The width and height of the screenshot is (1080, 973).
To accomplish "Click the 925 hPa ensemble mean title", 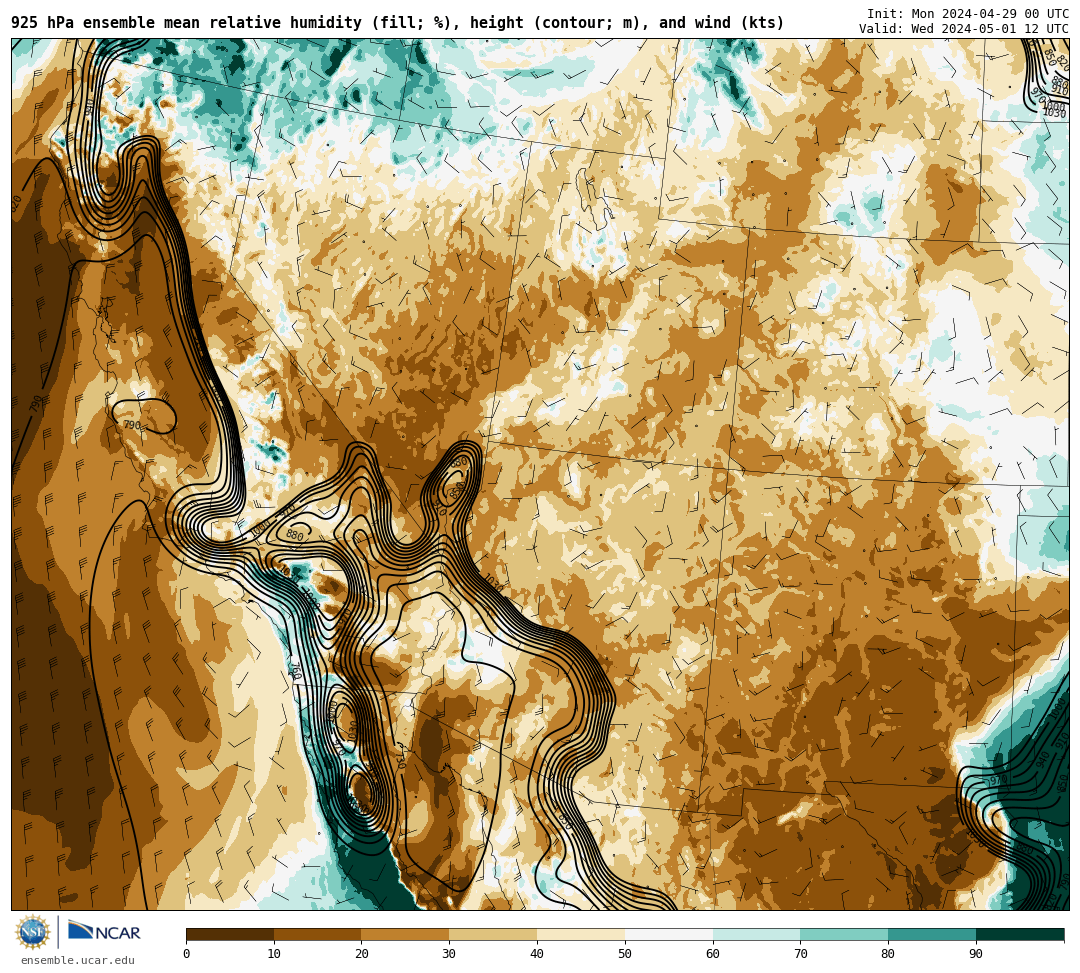I will coord(397,23).
